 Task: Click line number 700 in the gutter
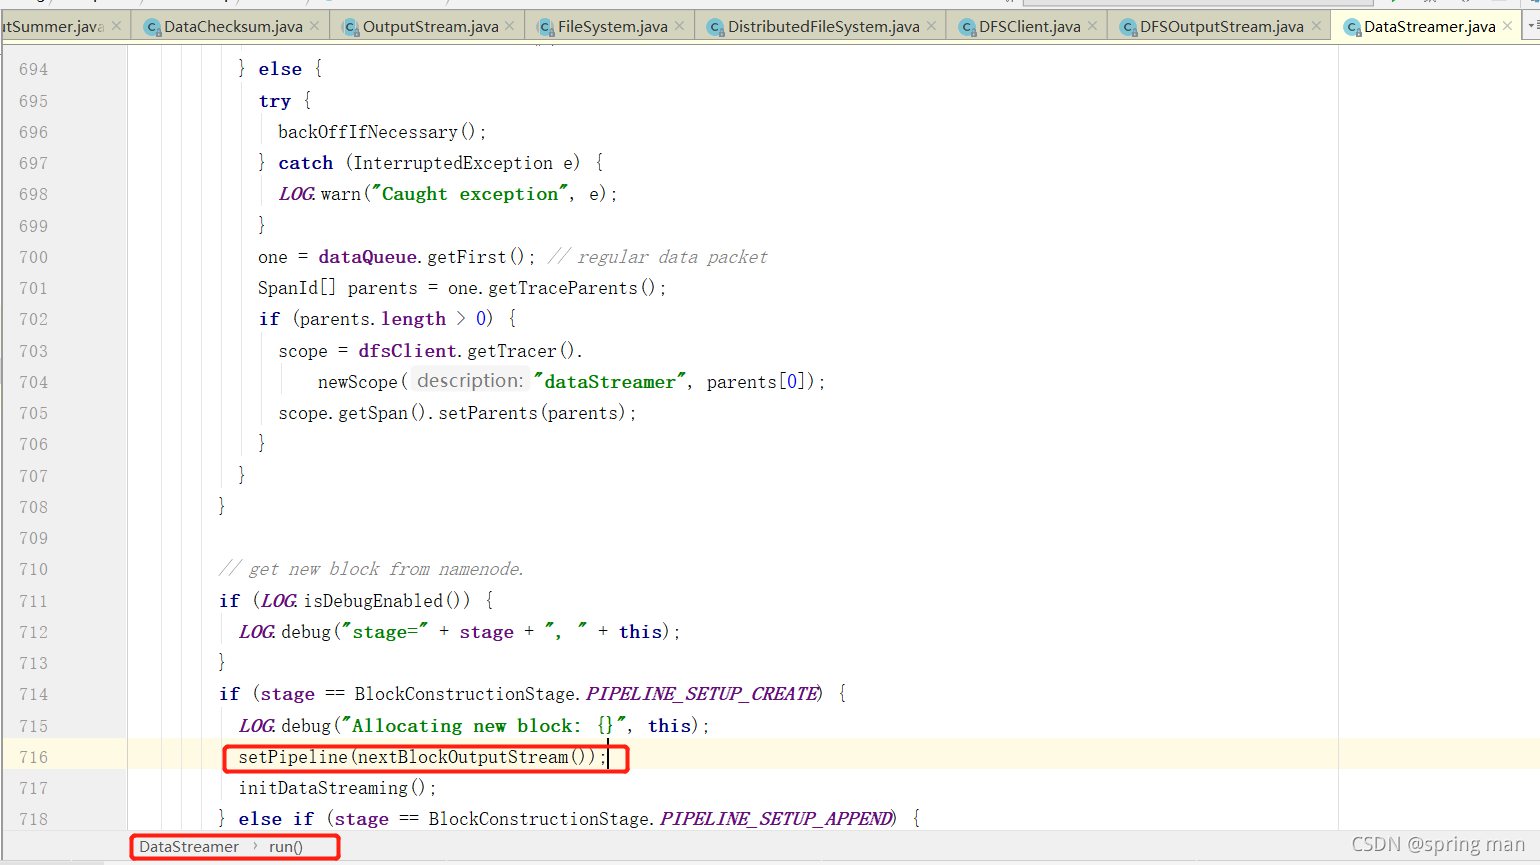33,257
